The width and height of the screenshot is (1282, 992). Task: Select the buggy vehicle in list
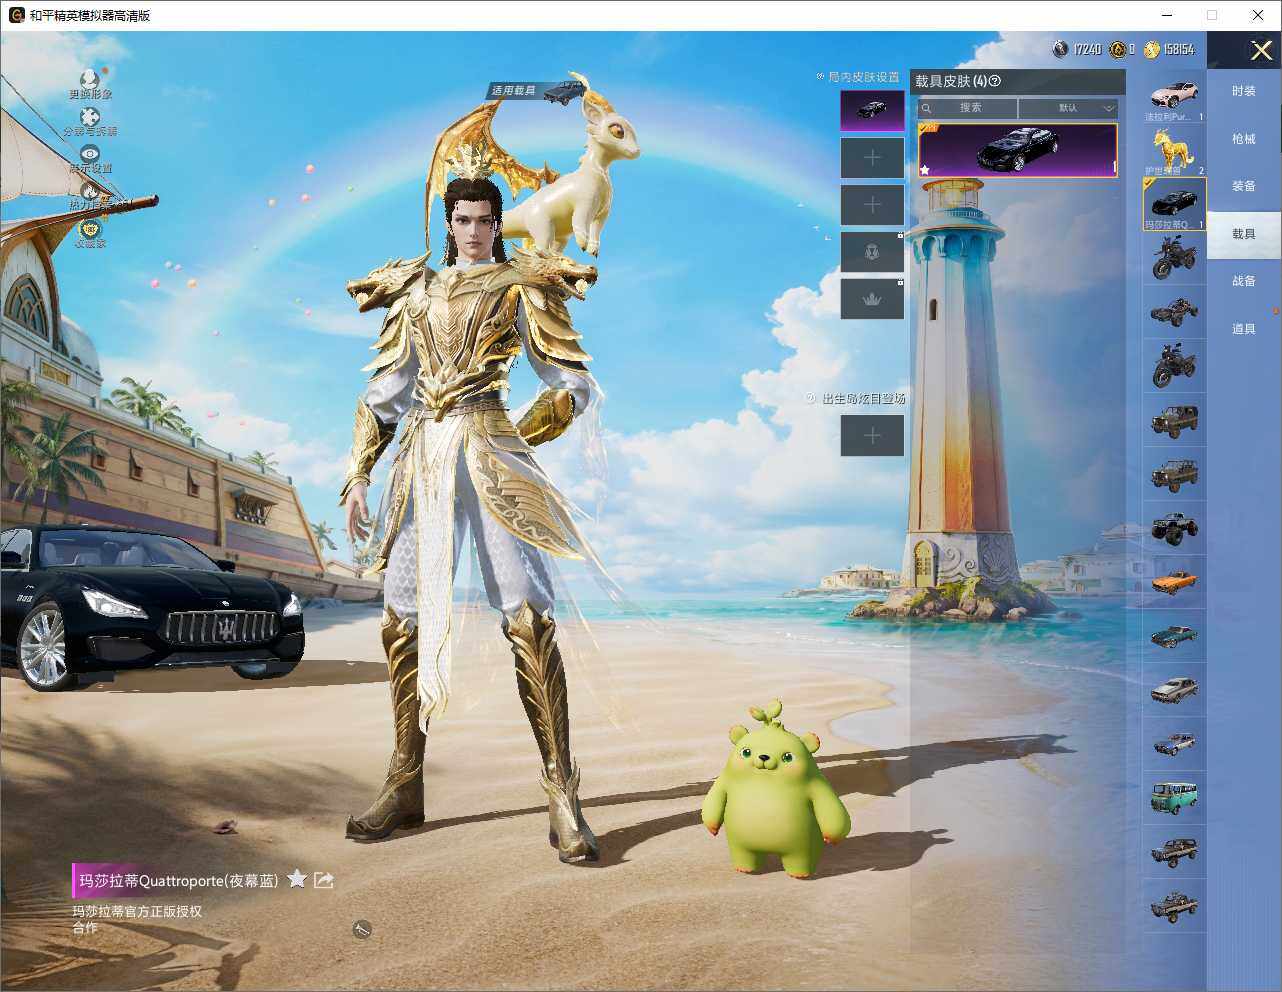tap(1175, 313)
